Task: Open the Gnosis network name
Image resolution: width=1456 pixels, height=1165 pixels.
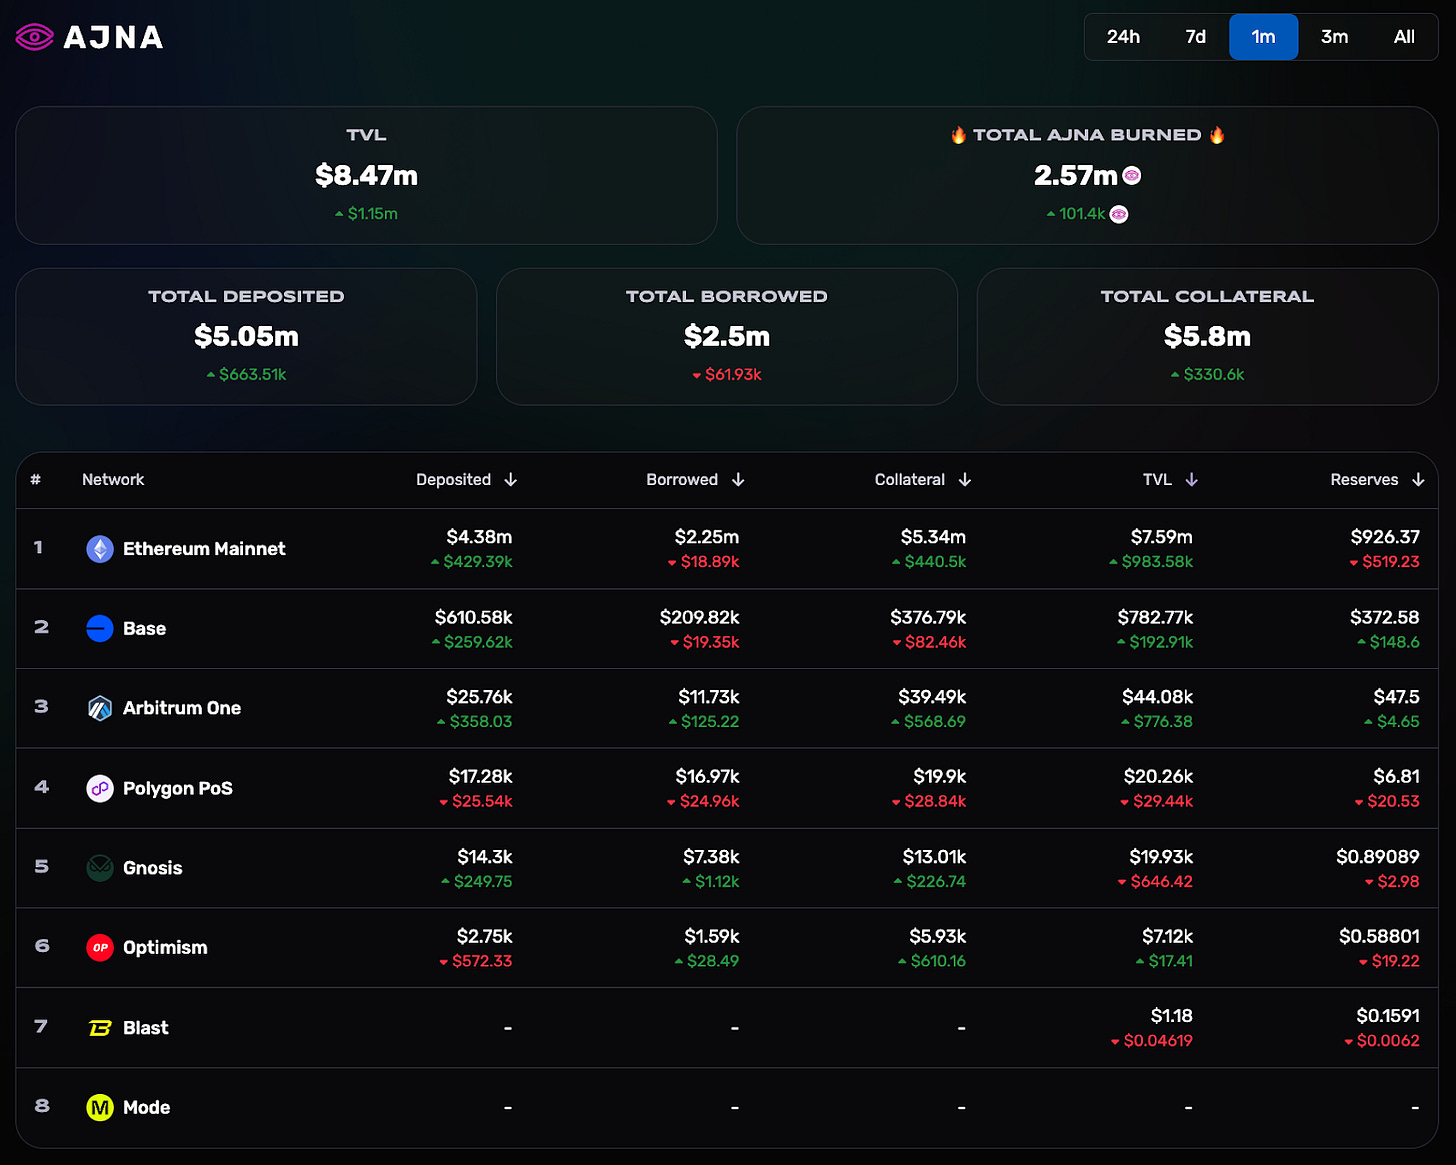Action: pos(153,868)
